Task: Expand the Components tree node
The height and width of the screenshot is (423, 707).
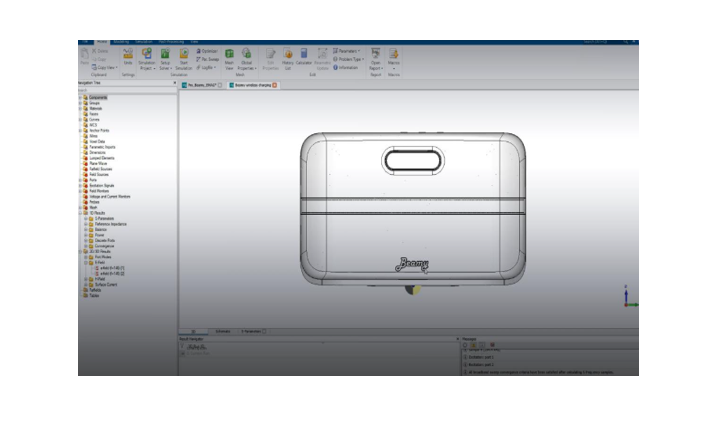Action: point(82,97)
